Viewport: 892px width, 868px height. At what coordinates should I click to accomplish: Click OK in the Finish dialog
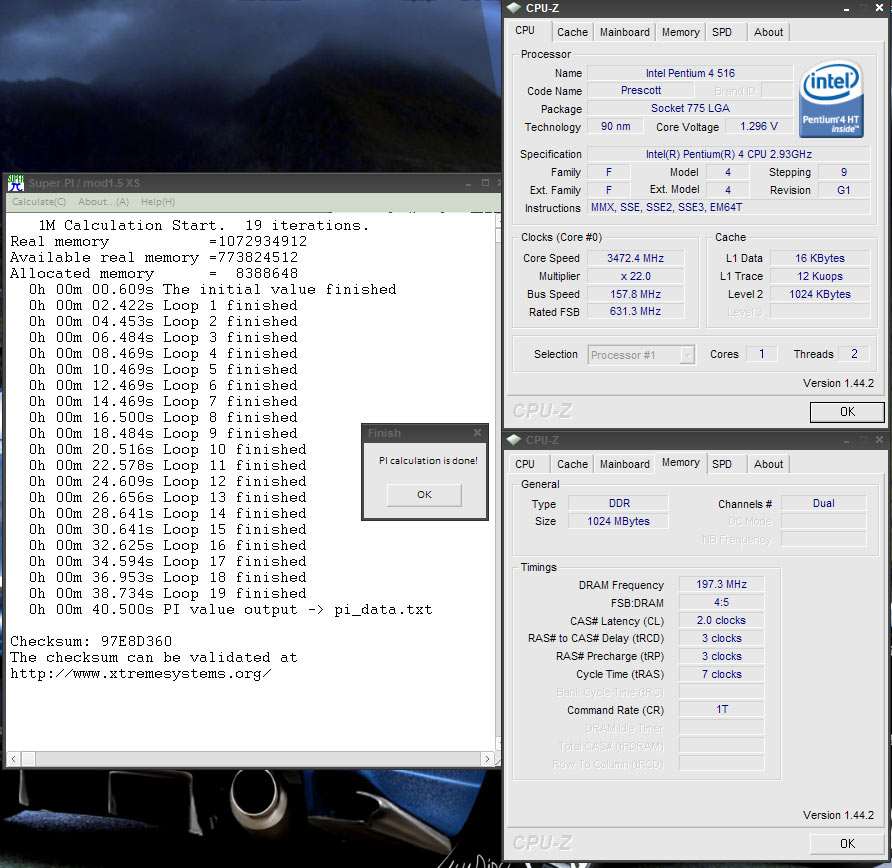point(424,495)
